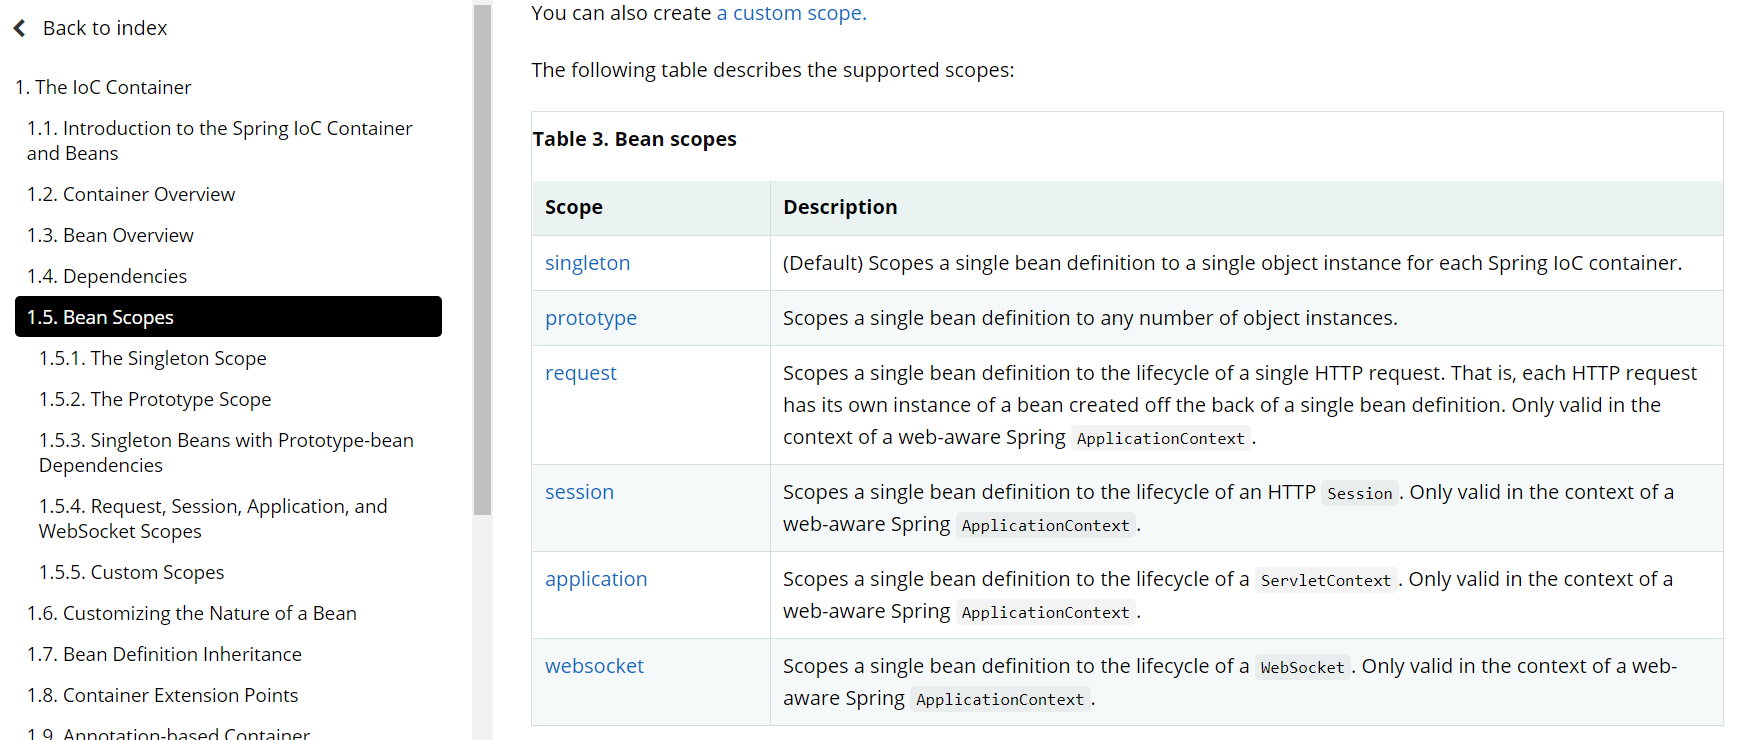Click the websocket scope link

coord(594,666)
